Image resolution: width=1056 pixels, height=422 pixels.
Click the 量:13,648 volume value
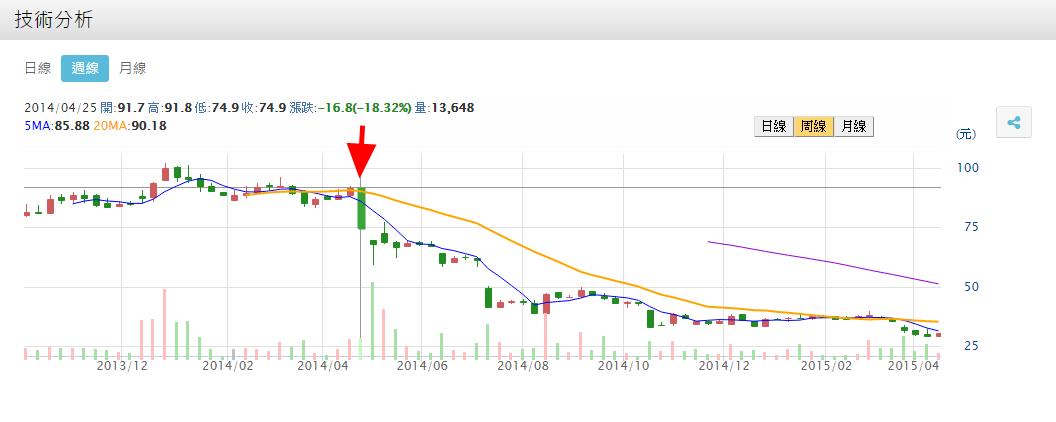point(444,108)
